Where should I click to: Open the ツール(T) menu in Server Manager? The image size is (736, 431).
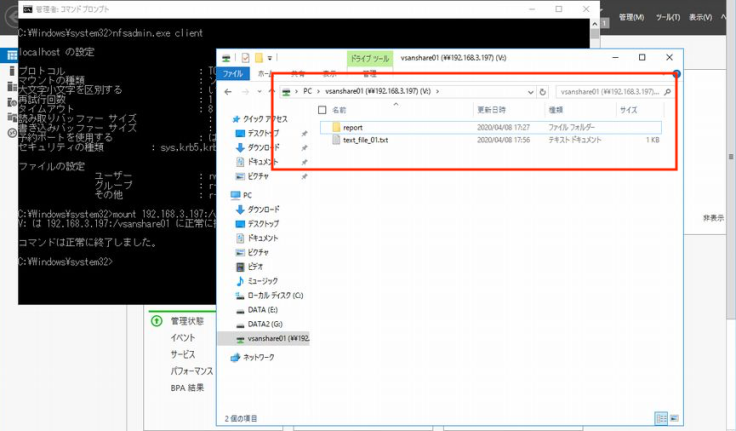[667, 17]
